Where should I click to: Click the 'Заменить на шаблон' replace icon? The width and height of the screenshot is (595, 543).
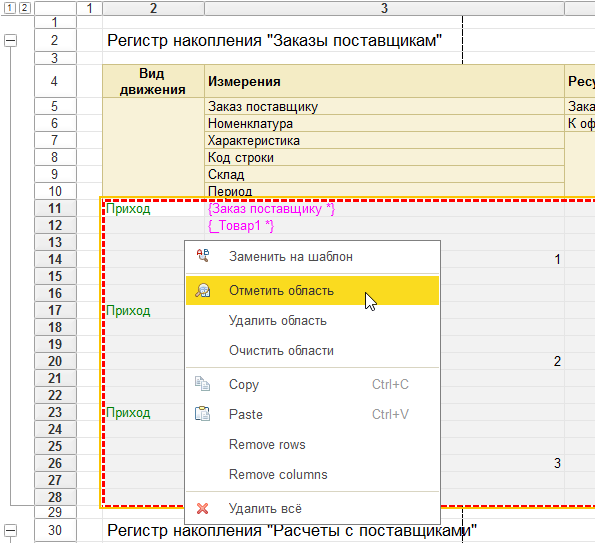(x=203, y=256)
